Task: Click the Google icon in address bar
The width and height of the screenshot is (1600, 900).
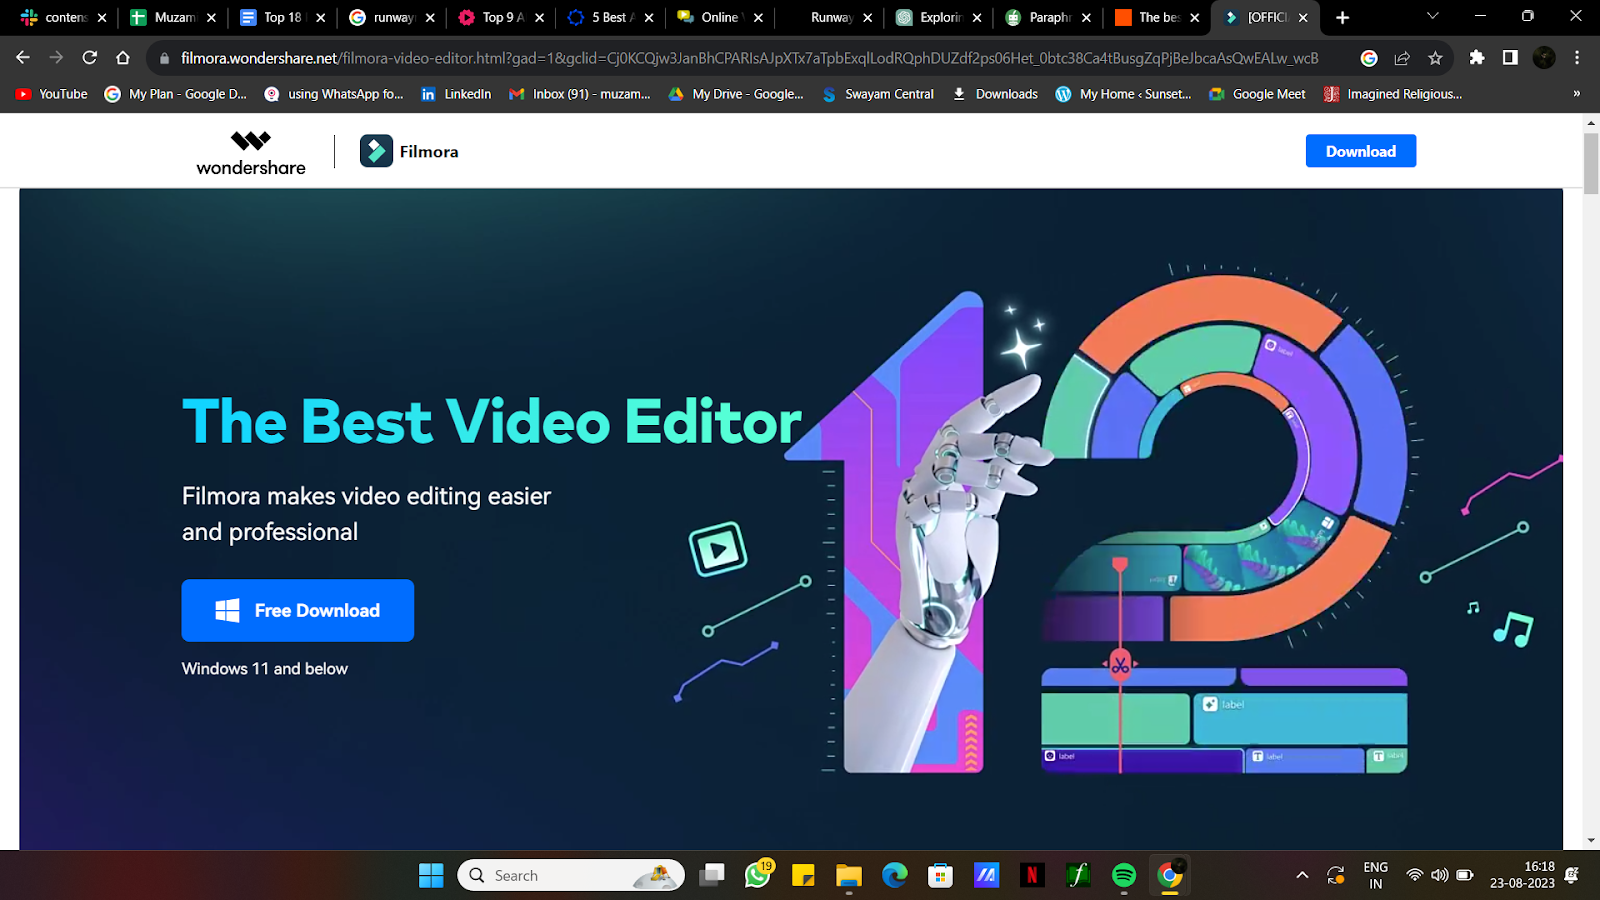Action: coord(1369,58)
